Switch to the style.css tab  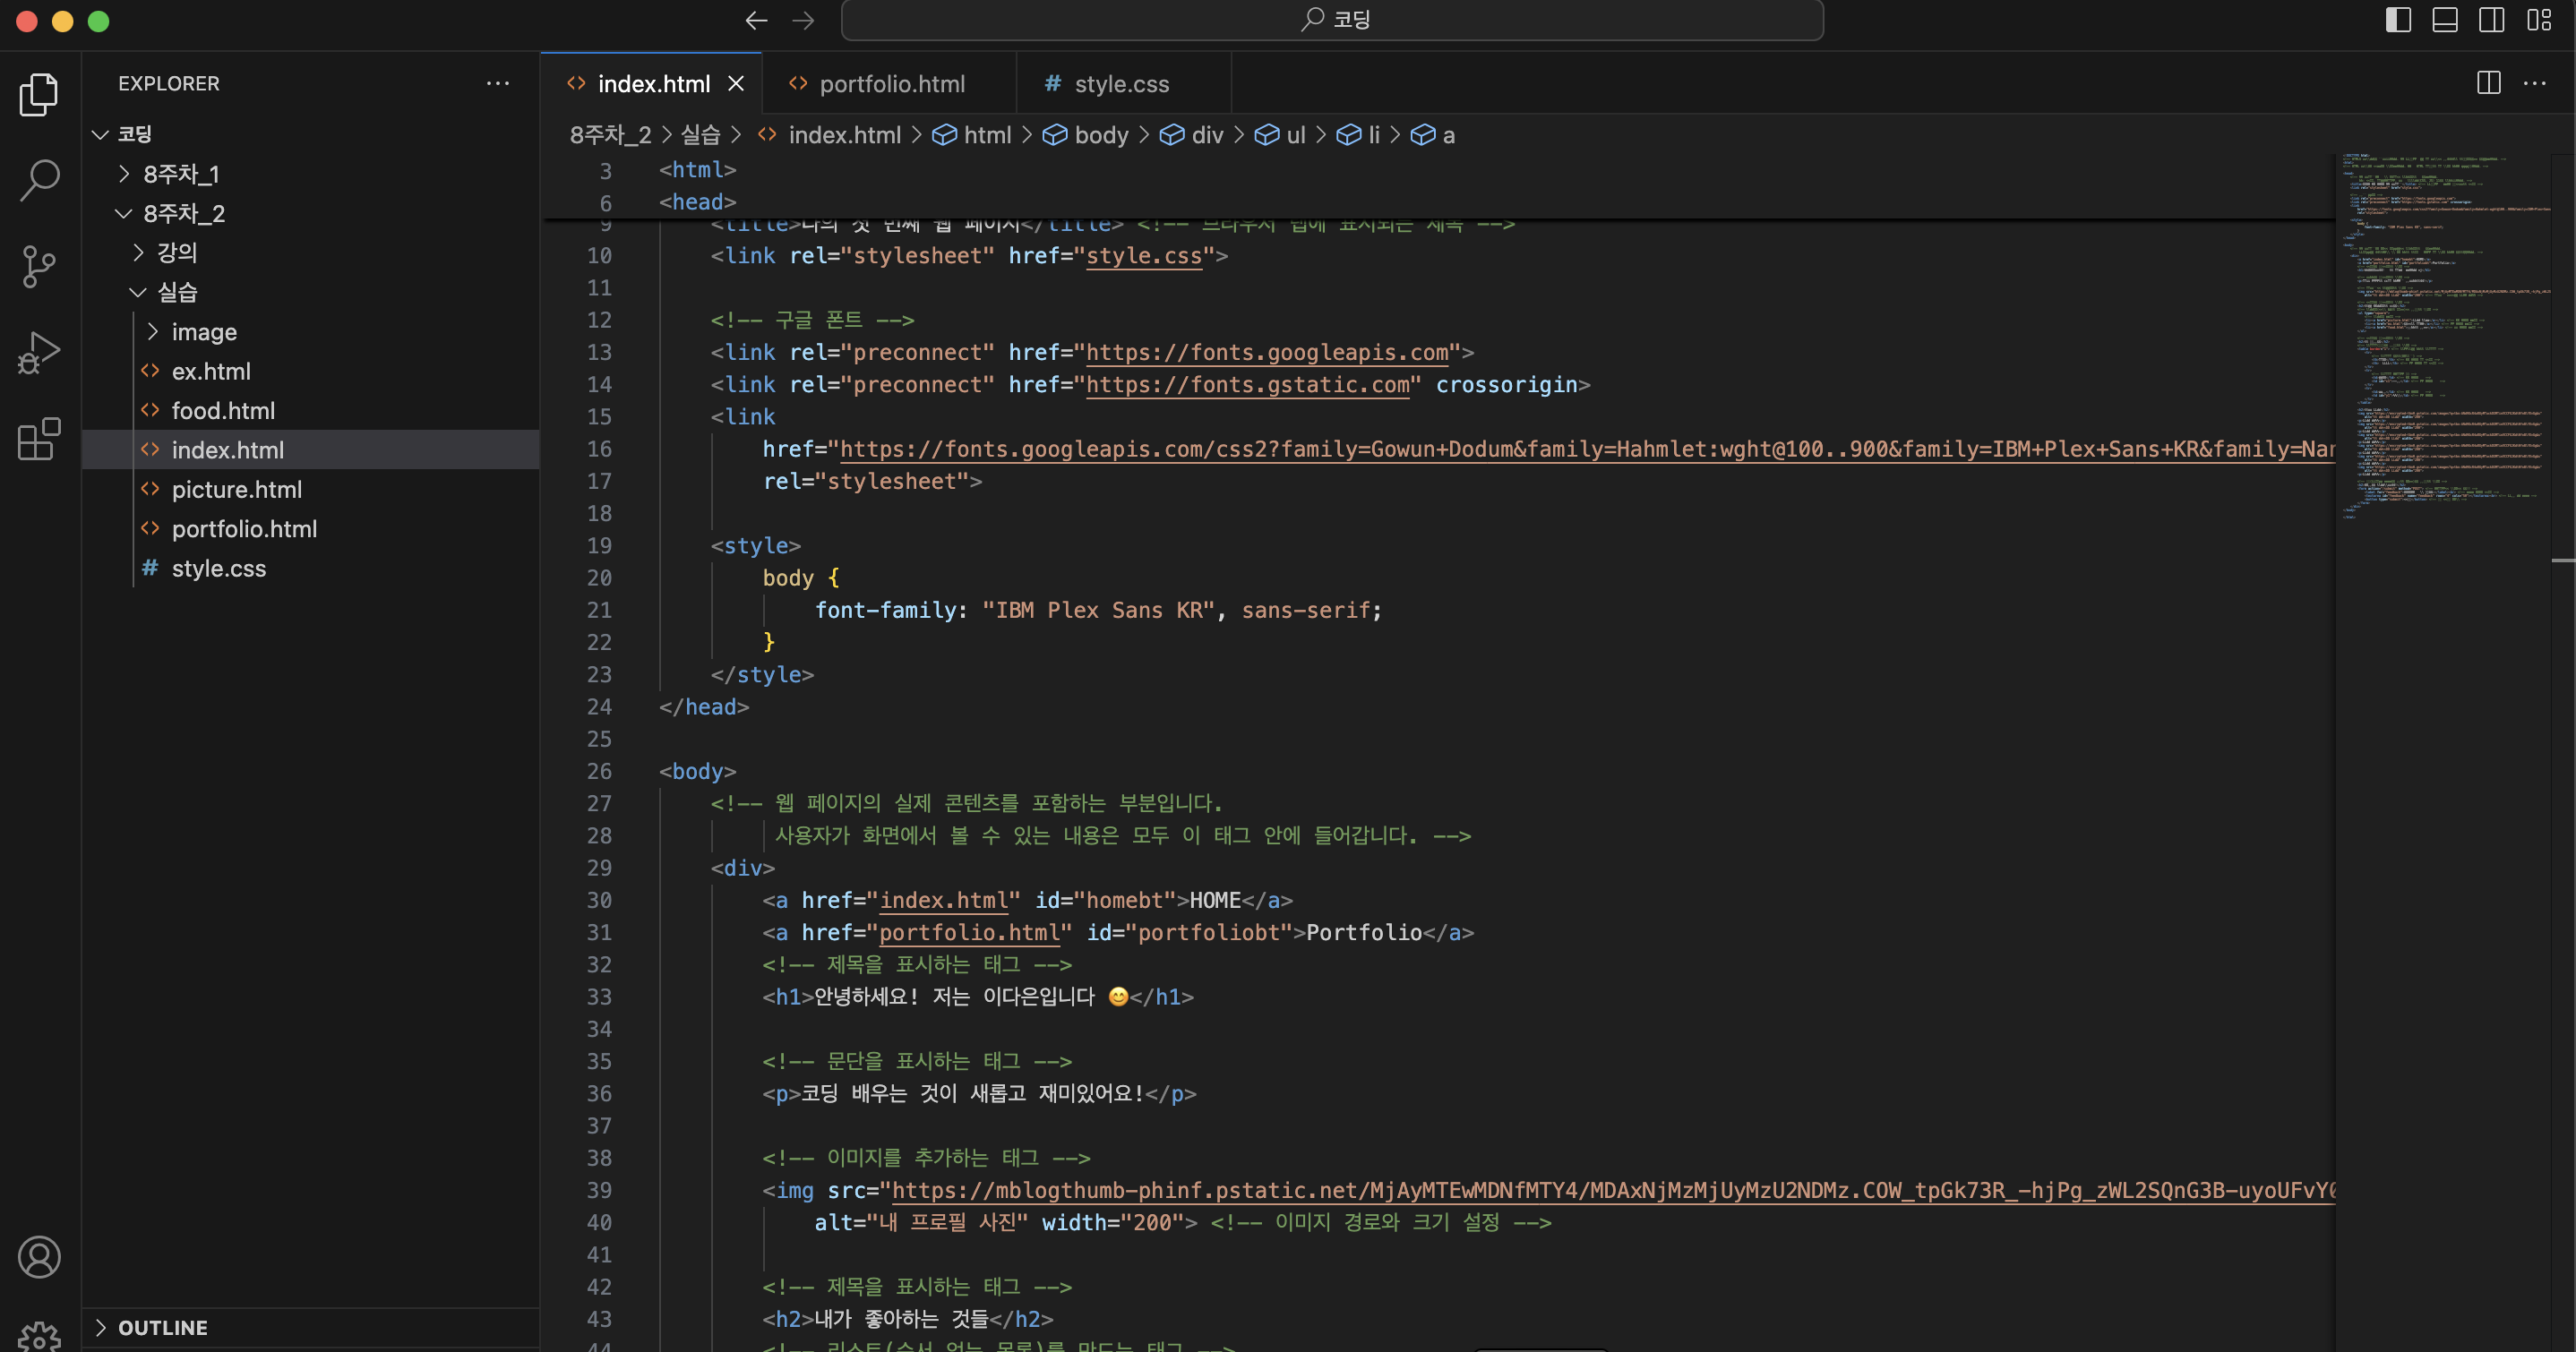click(1120, 84)
